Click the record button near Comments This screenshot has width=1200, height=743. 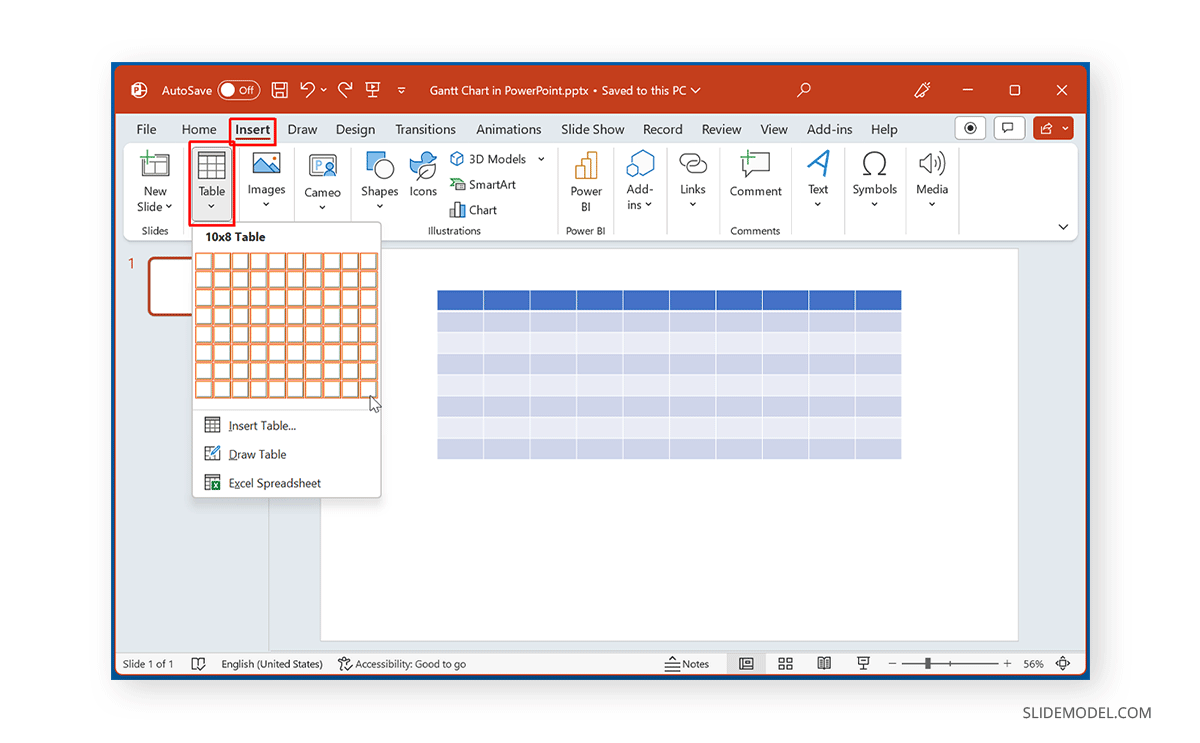click(970, 128)
